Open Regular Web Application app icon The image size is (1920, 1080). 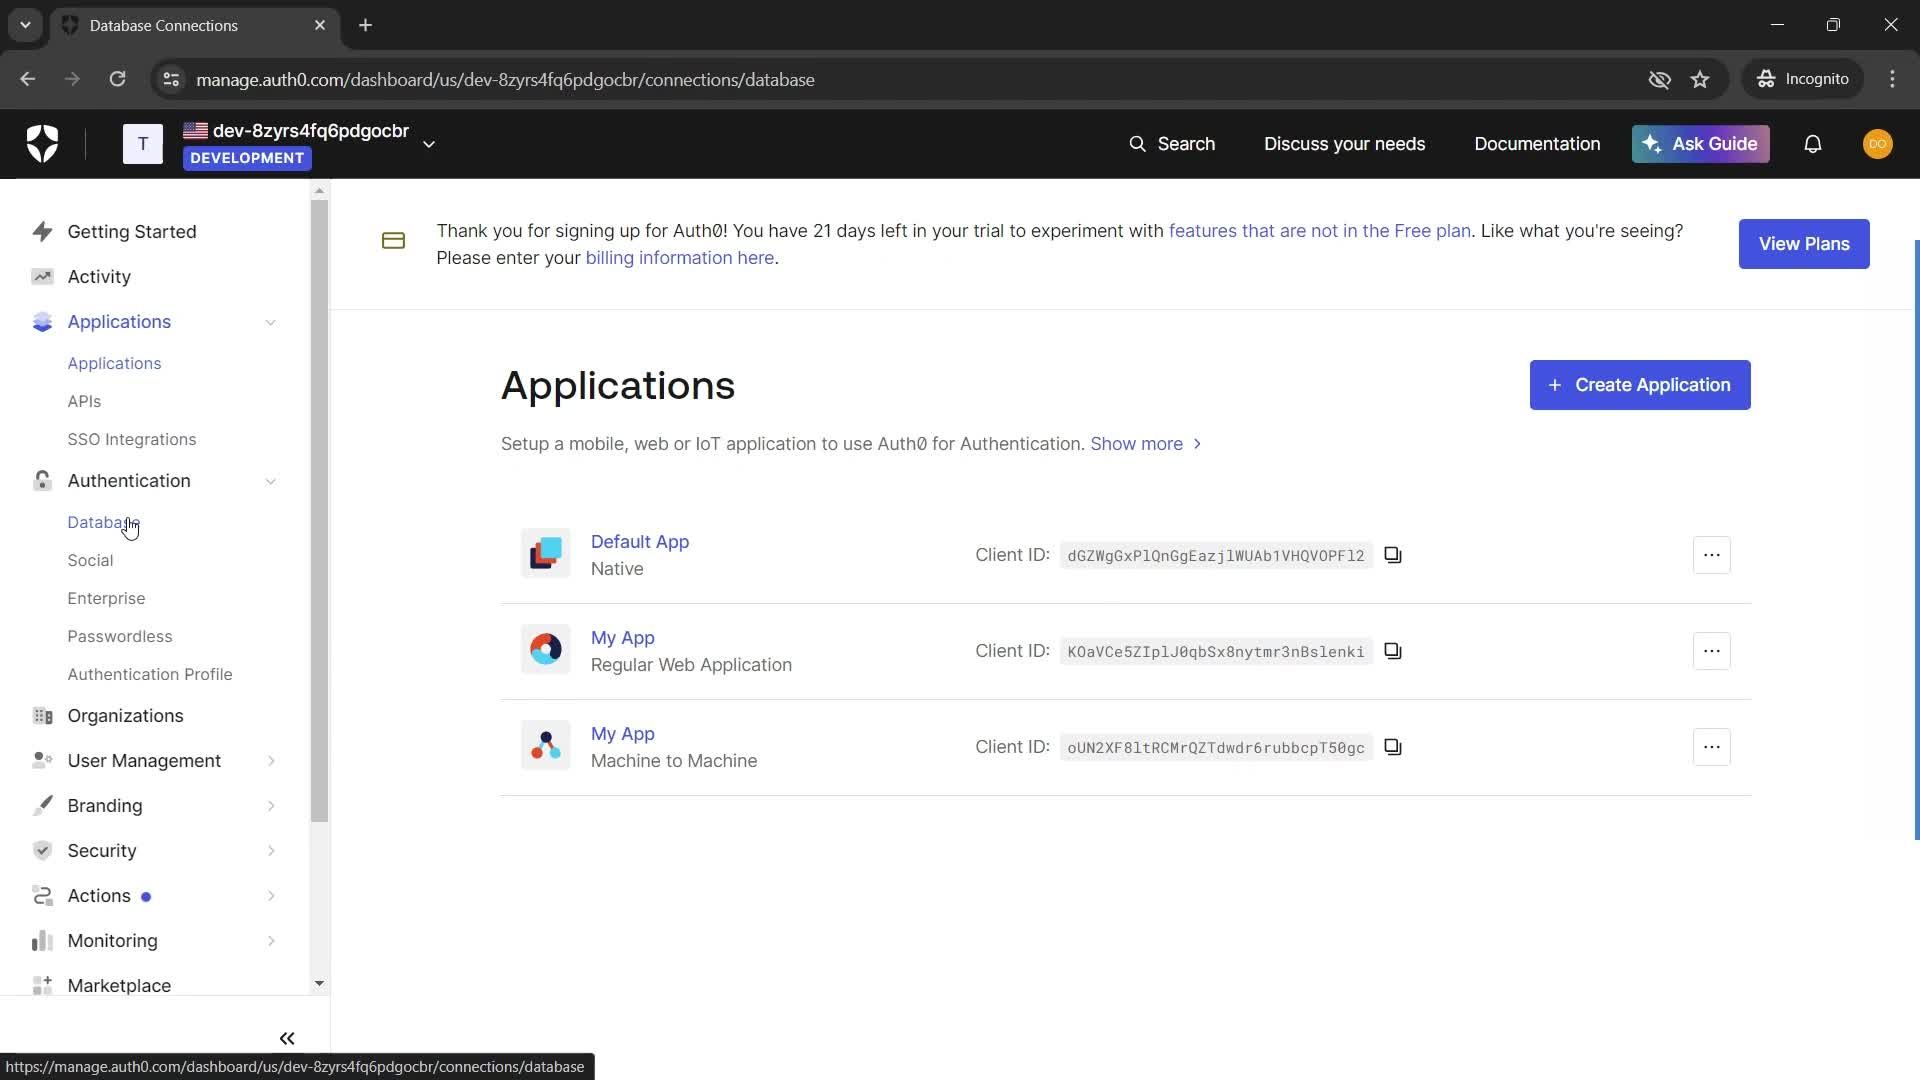(546, 649)
